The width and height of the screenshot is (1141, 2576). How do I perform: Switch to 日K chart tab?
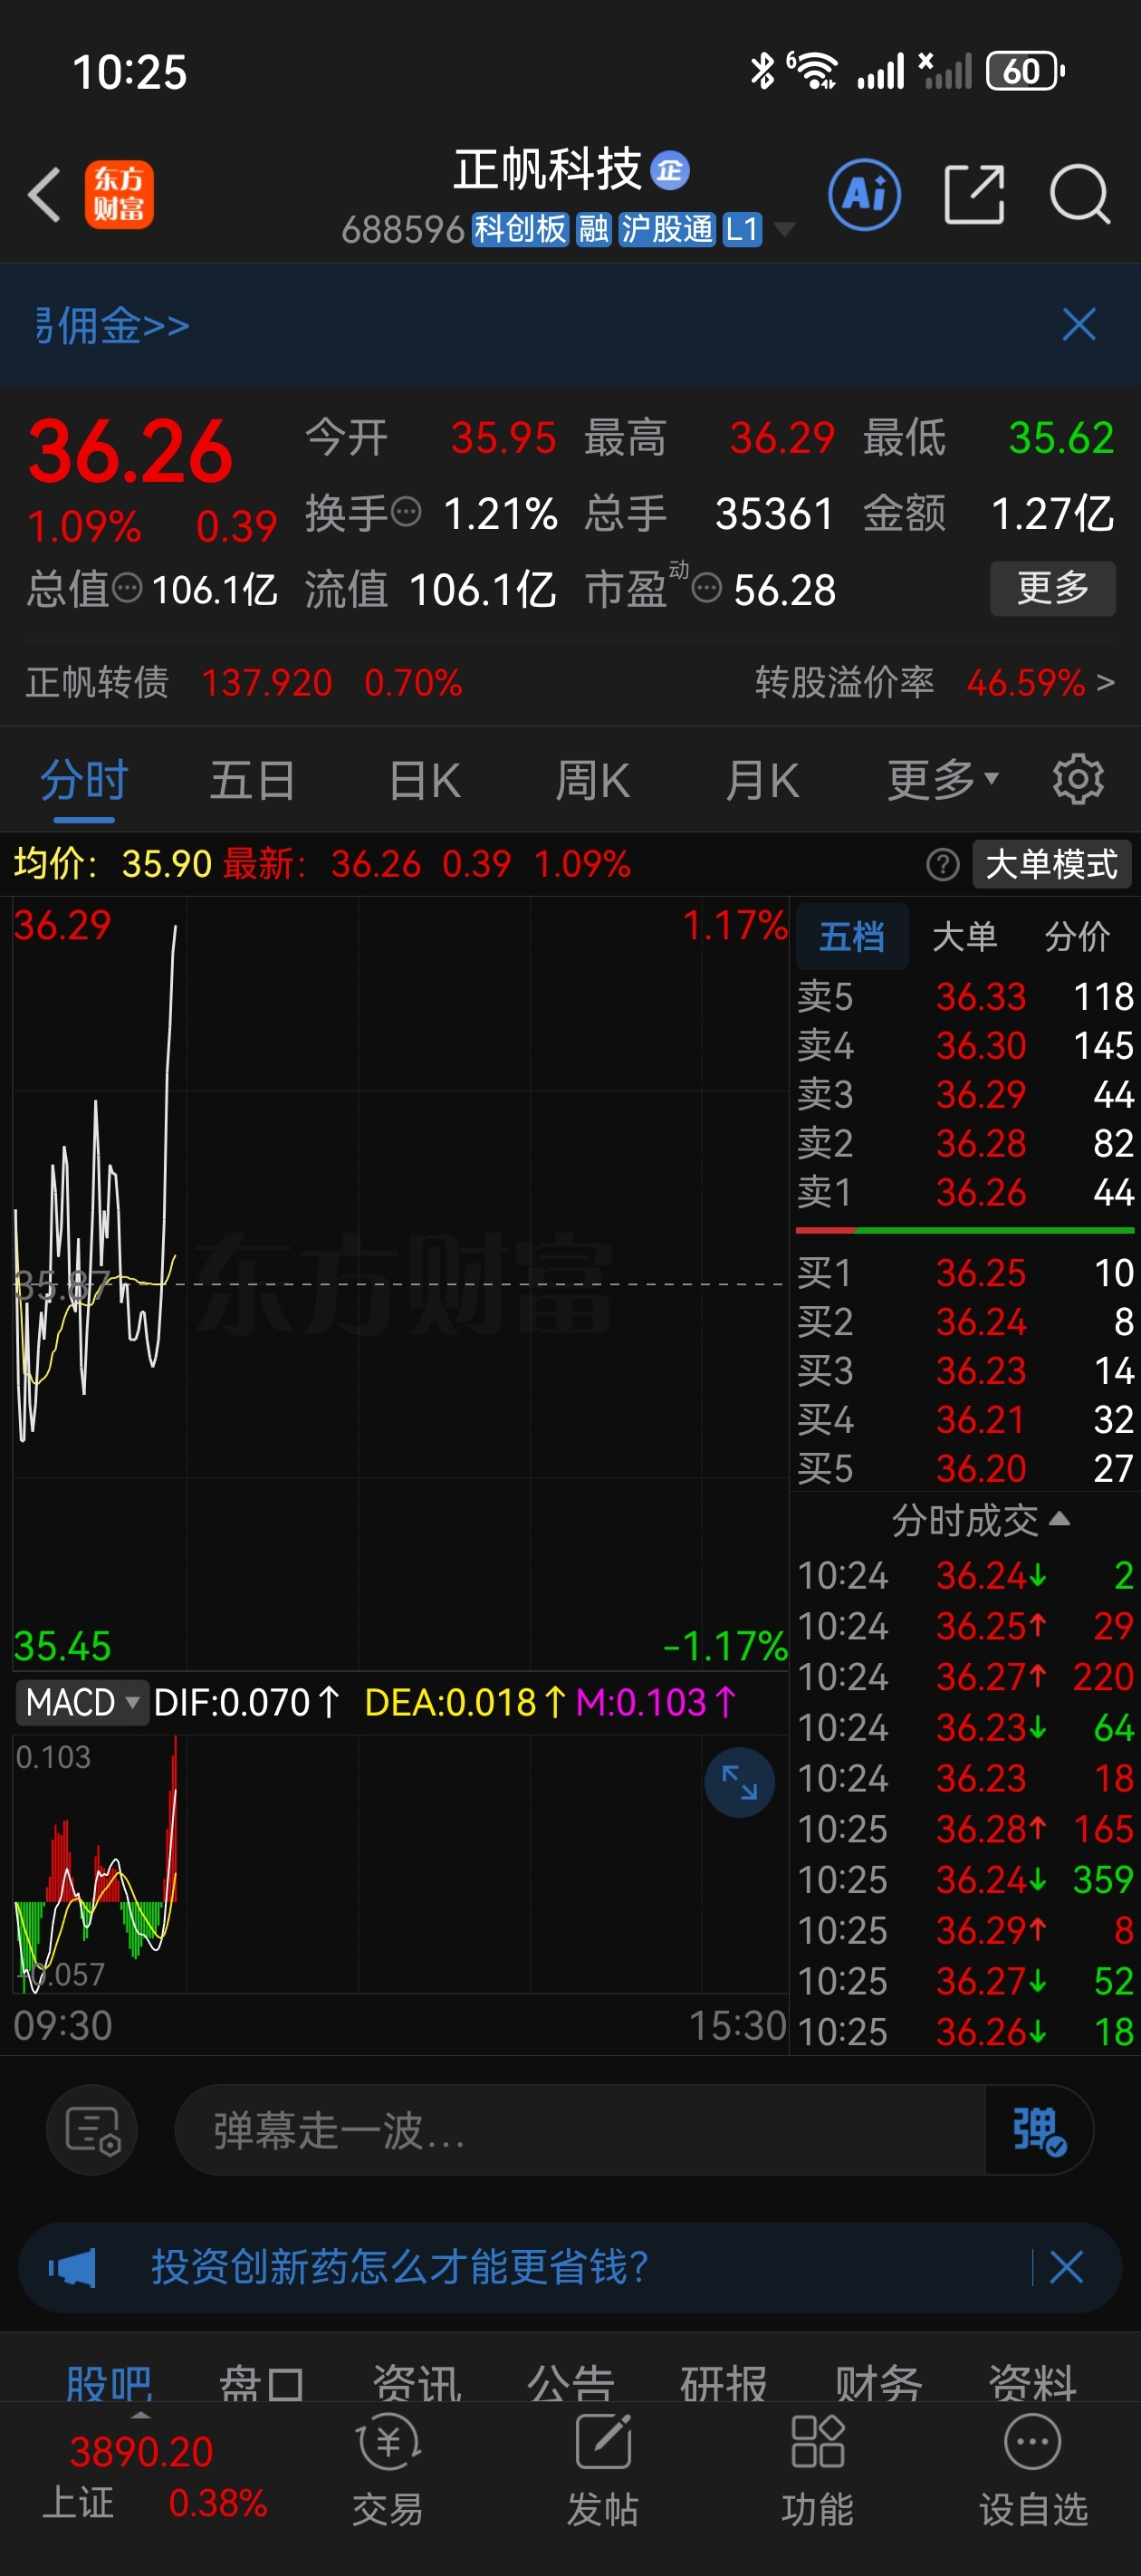tap(424, 779)
